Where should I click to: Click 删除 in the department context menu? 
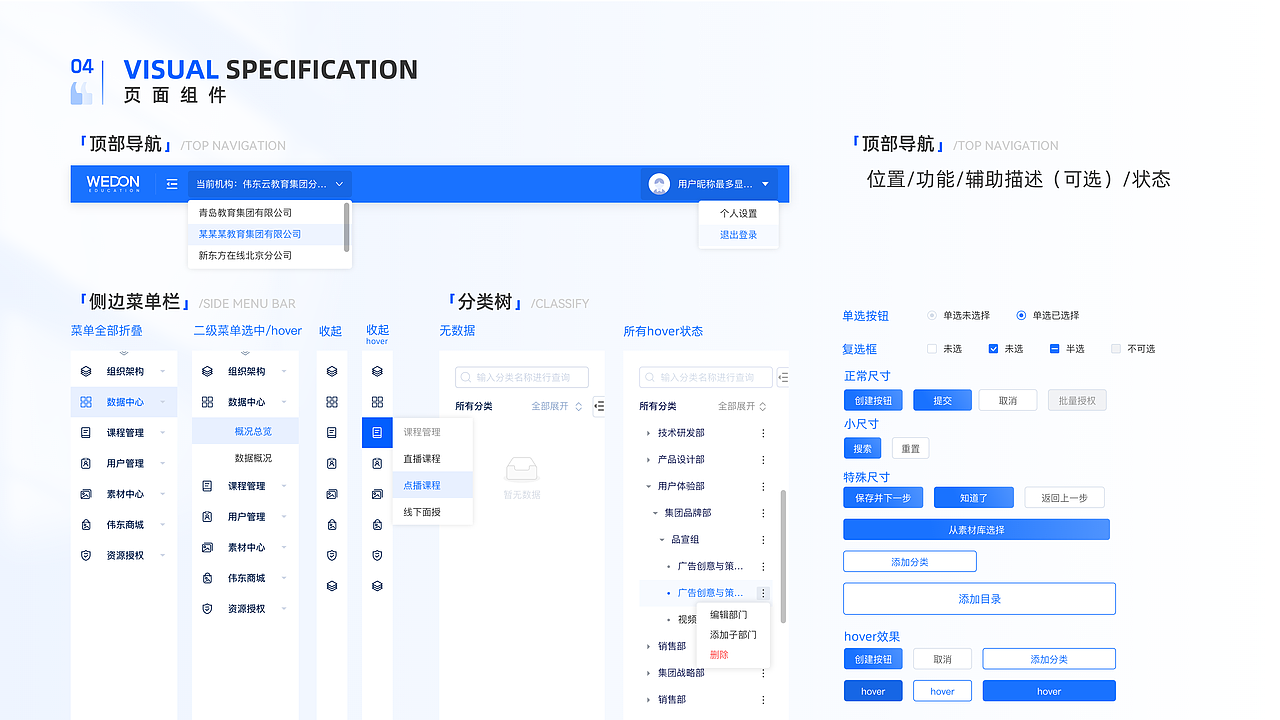pyautogui.click(x=719, y=653)
